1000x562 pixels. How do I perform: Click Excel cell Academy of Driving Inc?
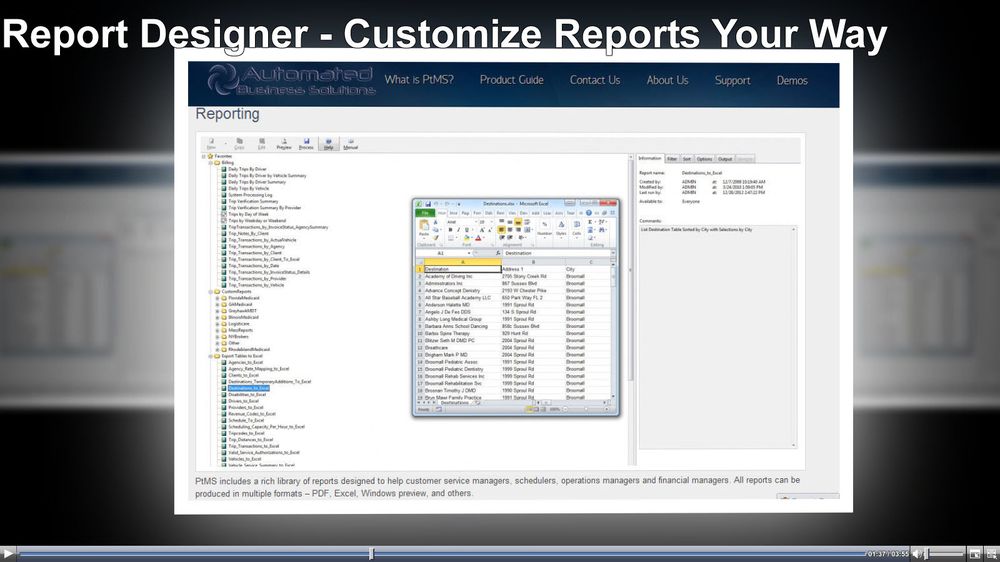[x=462, y=276]
